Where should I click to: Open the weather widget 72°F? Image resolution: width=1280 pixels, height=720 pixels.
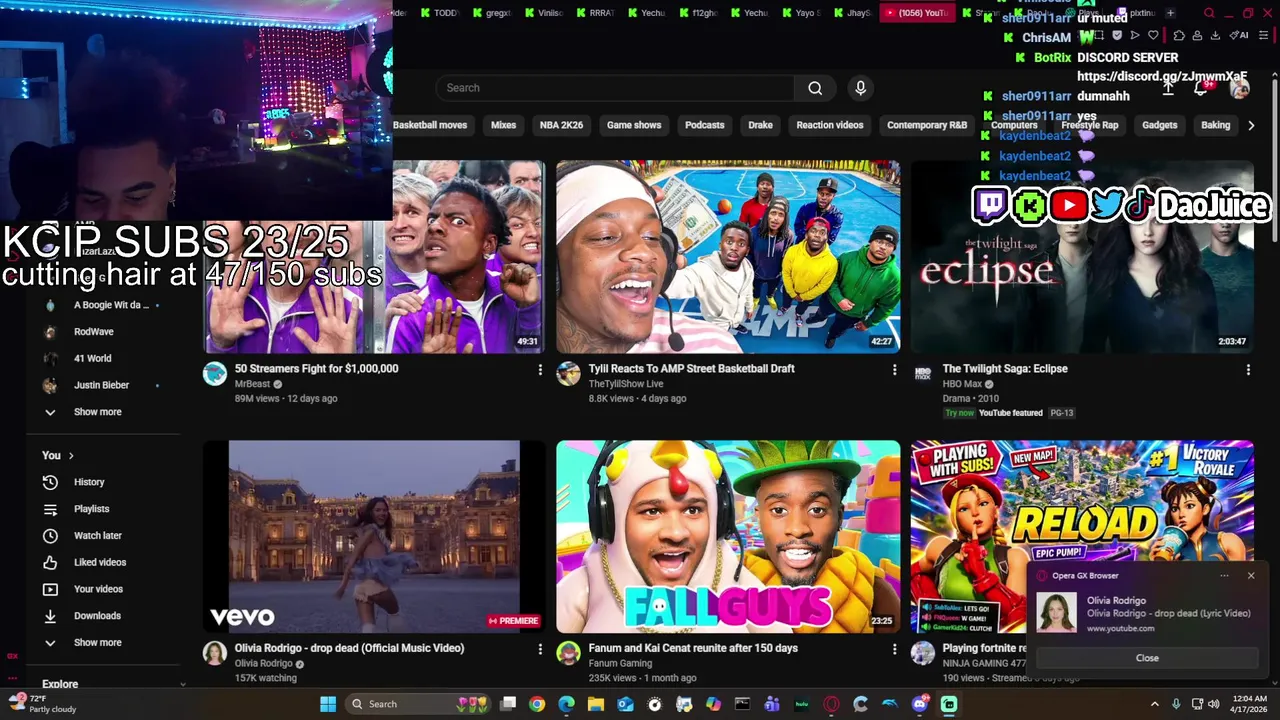pyautogui.click(x=43, y=703)
